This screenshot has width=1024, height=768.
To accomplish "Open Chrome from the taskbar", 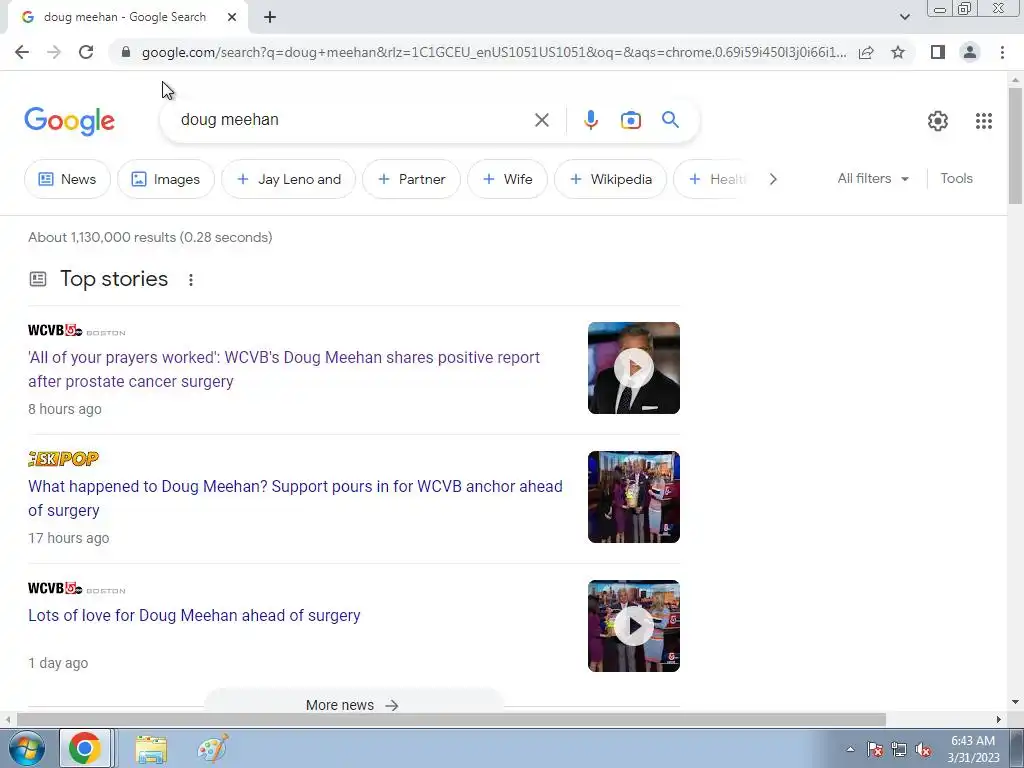I will coord(85,748).
